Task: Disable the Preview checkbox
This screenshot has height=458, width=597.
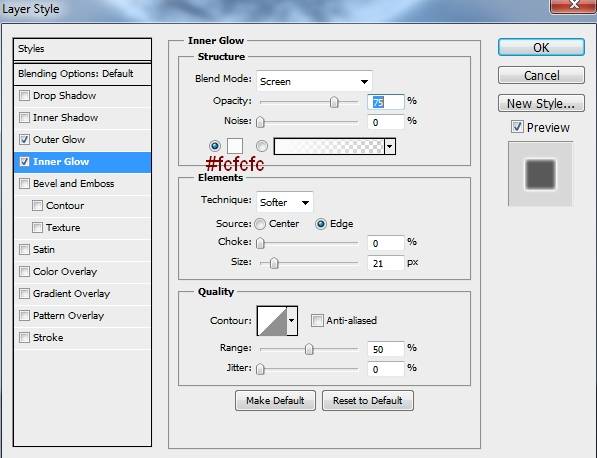Action: [x=517, y=127]
